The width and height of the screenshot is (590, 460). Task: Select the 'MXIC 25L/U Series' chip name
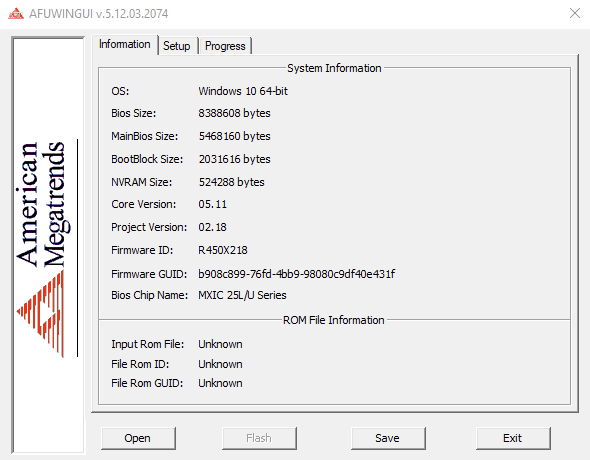click(x=242, y=295)
